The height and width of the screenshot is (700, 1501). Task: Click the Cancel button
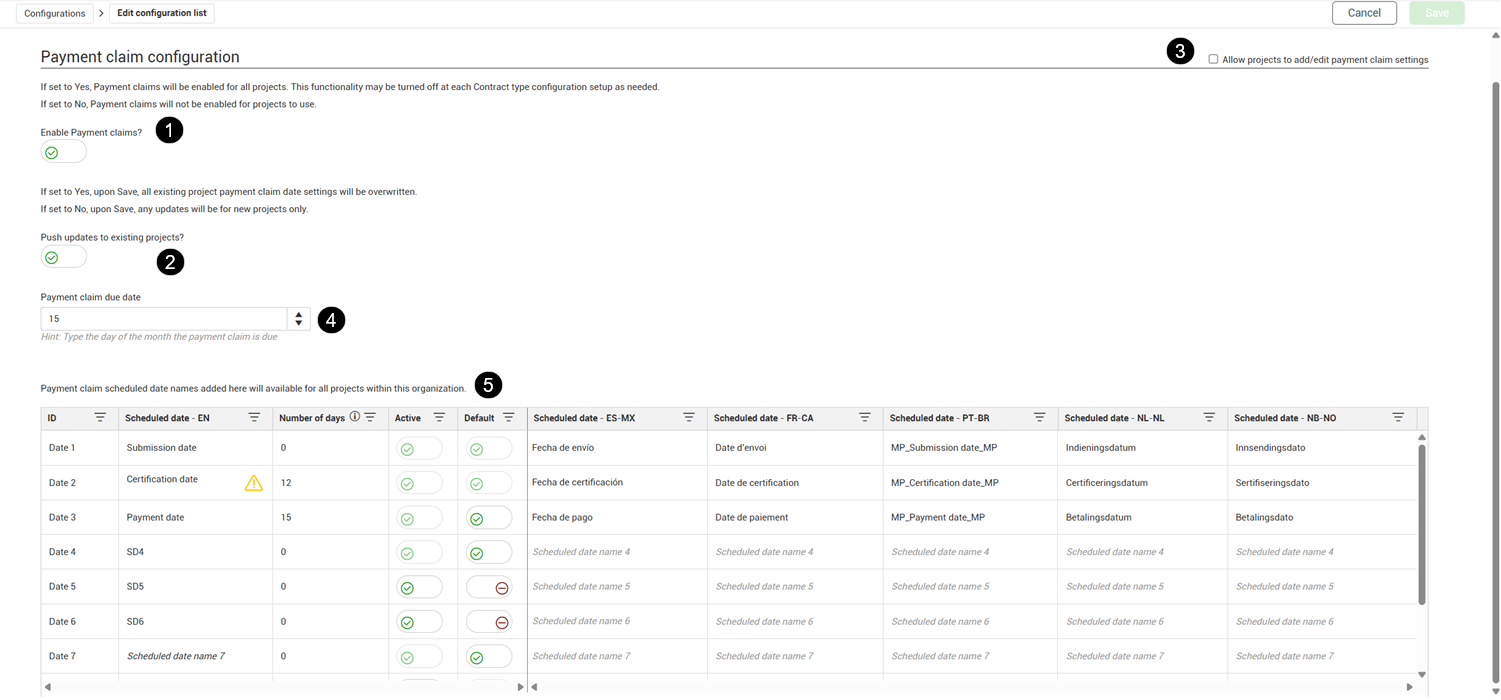(x=1364, y=13)
